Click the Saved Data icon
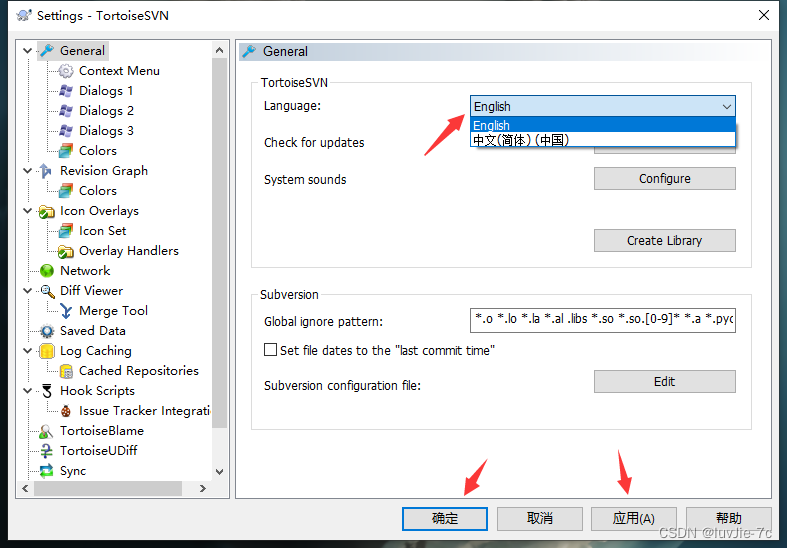 47,331
